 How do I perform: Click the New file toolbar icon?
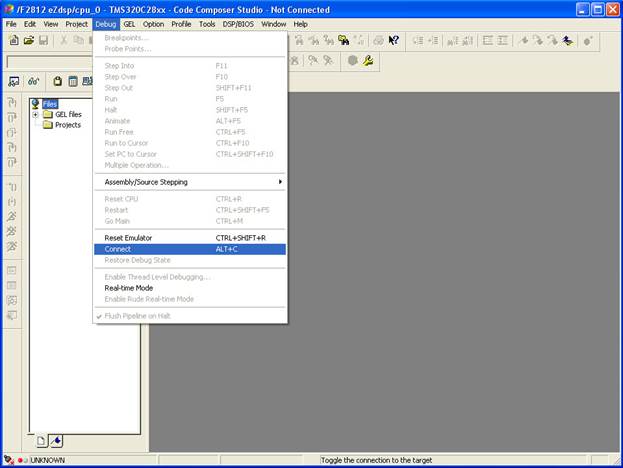point(14,40)
